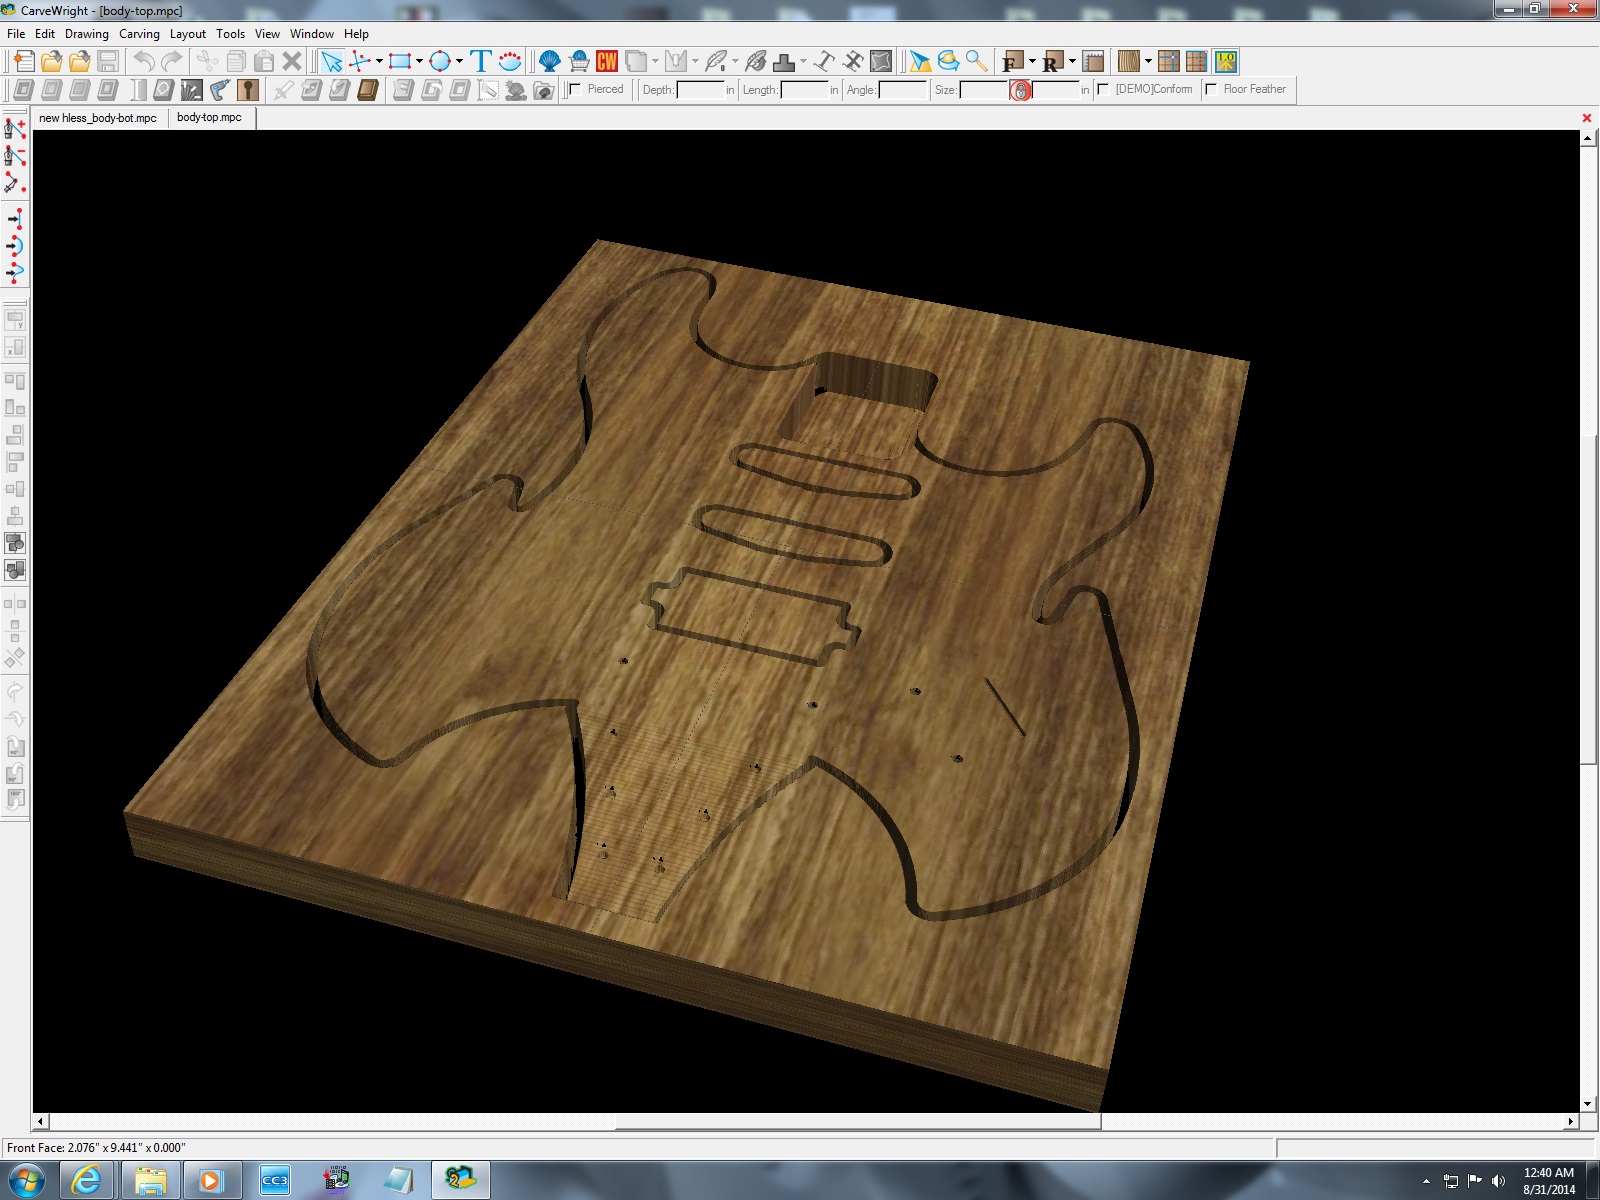Screen dimensions: 1600x1200
Task: Click the size aspect lock icon
Action: pyautogui.click(x=1020, y=90)
